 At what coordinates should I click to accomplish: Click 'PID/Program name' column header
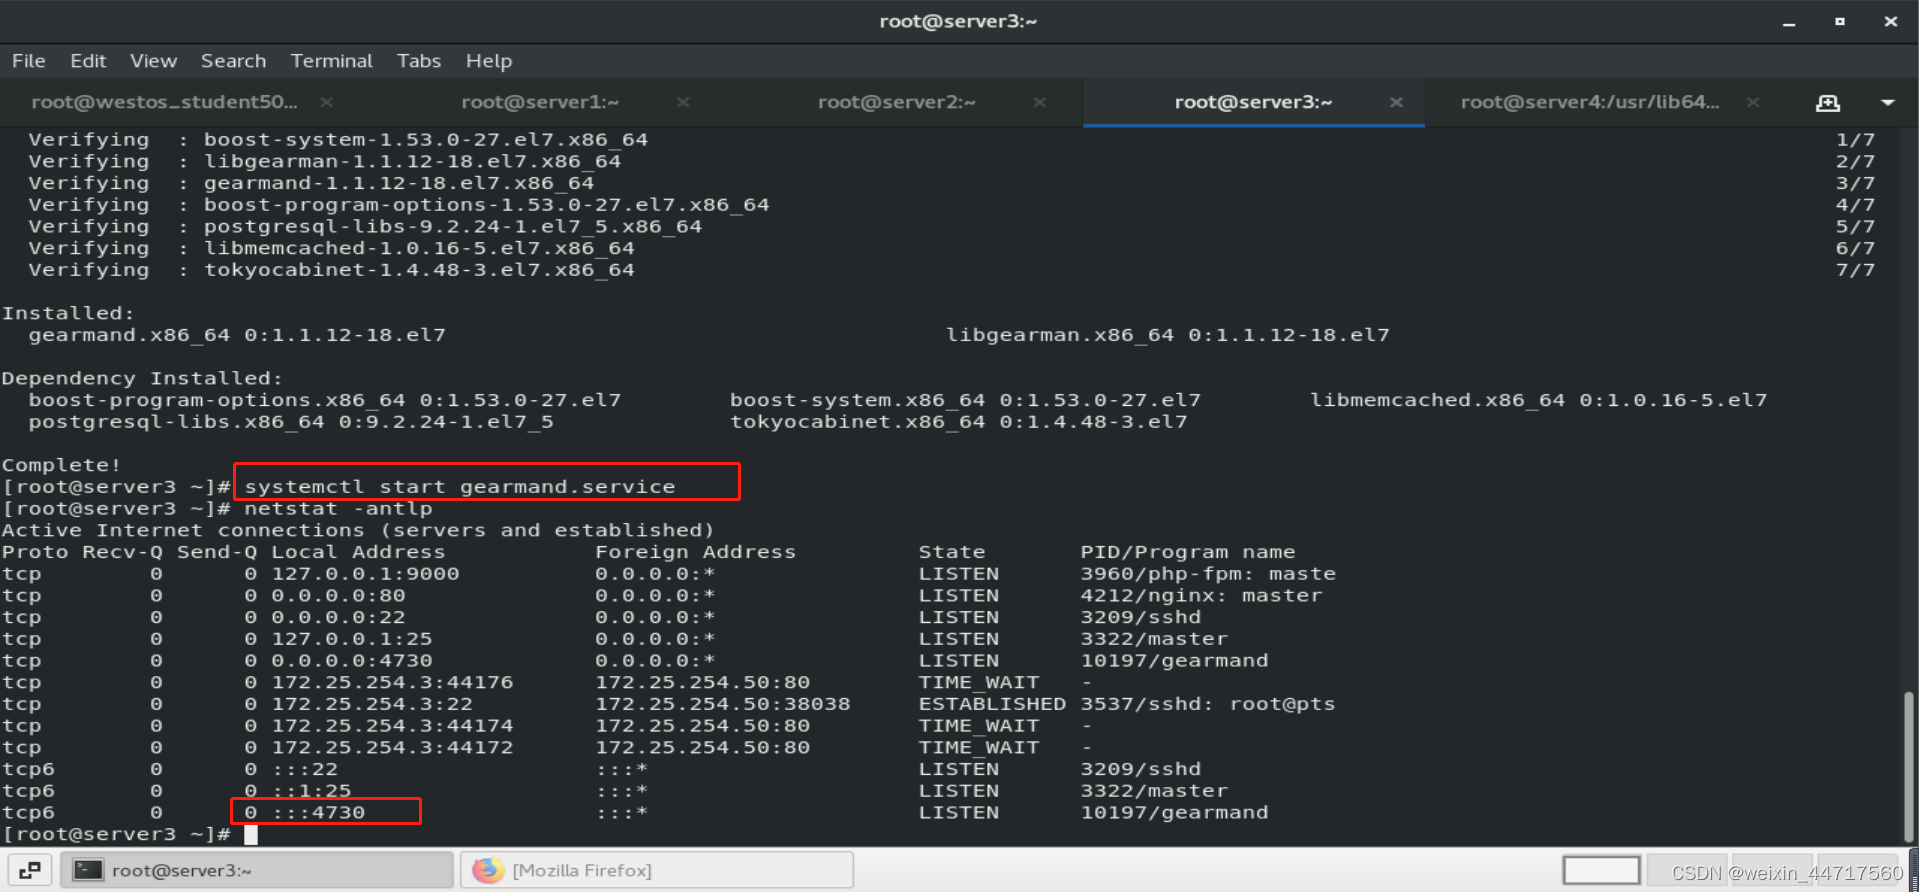point(1188,552)
